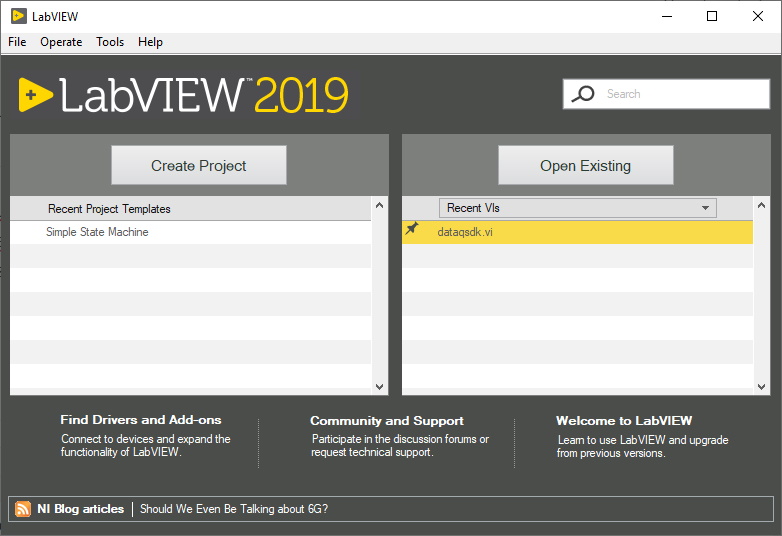Expand the Recent VIs dropdown
The height and width of the screenshot is (536, 782).
(578, 208)
